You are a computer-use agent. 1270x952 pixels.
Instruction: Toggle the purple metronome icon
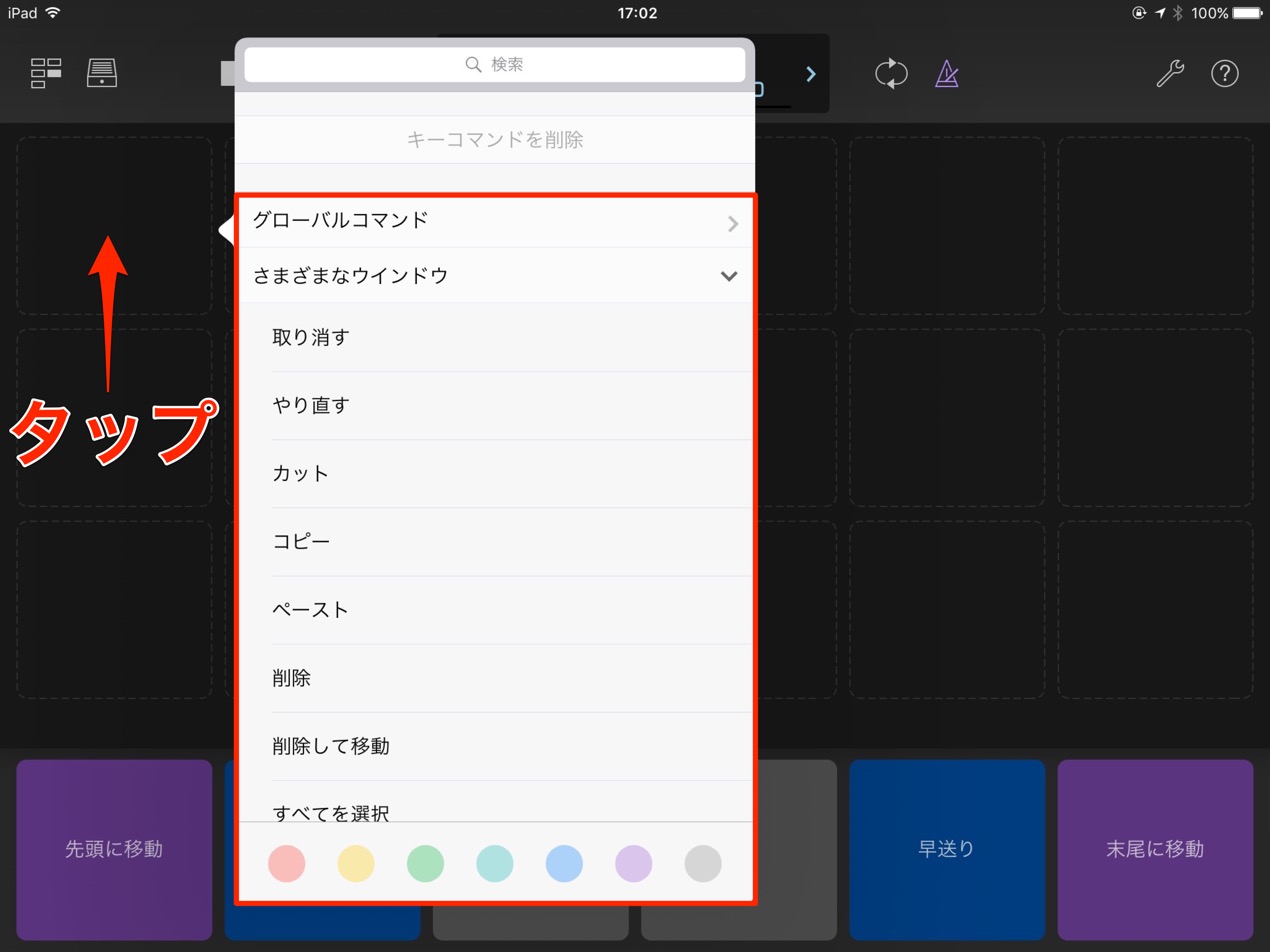(x=946, y=73)
